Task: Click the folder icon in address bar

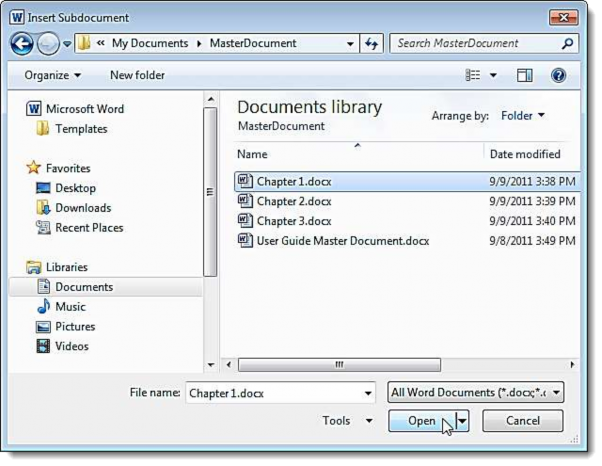Action: coord(84,43)
